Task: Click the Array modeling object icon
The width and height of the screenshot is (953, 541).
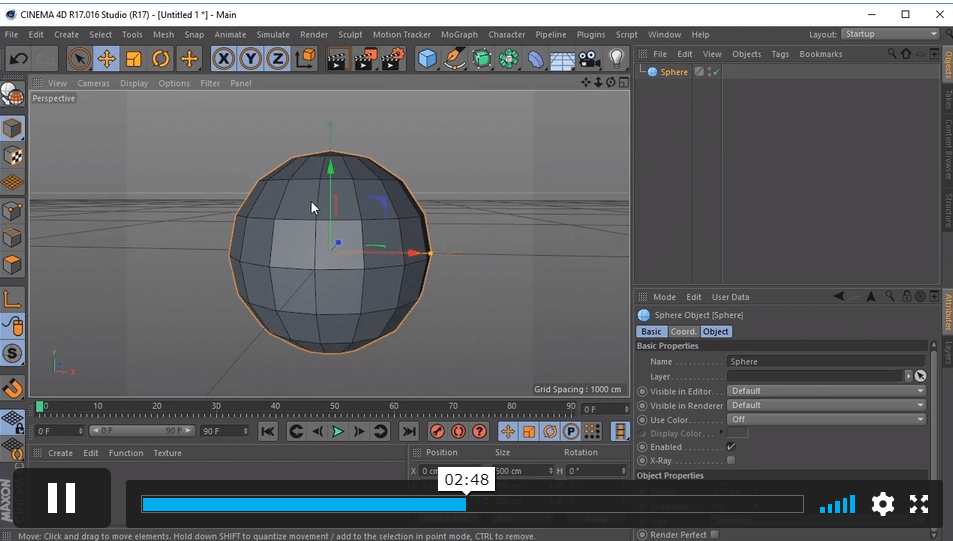Action: [x=509, y=59]
